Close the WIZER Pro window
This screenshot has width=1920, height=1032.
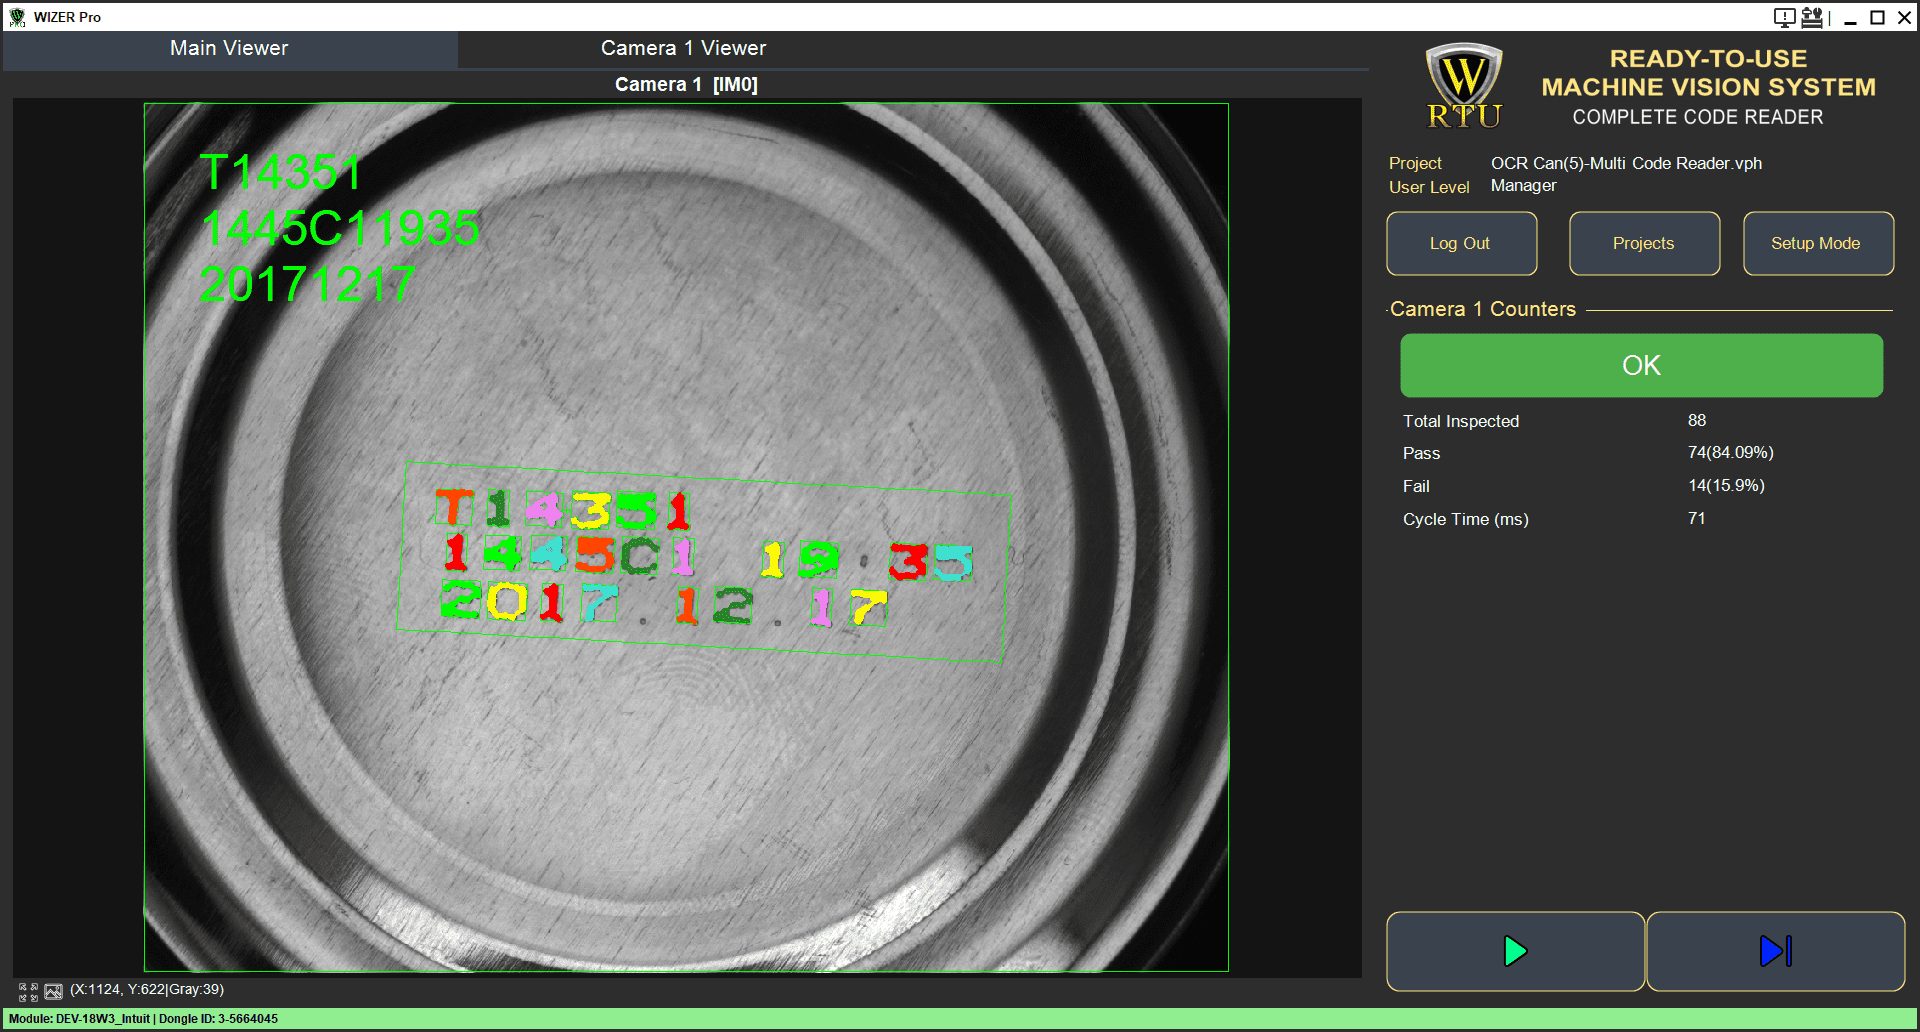1904,18
